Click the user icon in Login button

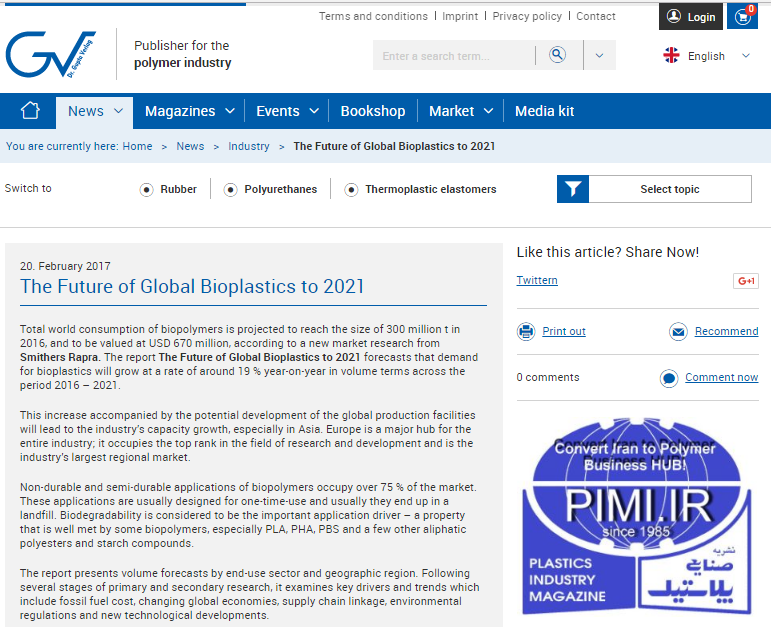pos(674,16)
